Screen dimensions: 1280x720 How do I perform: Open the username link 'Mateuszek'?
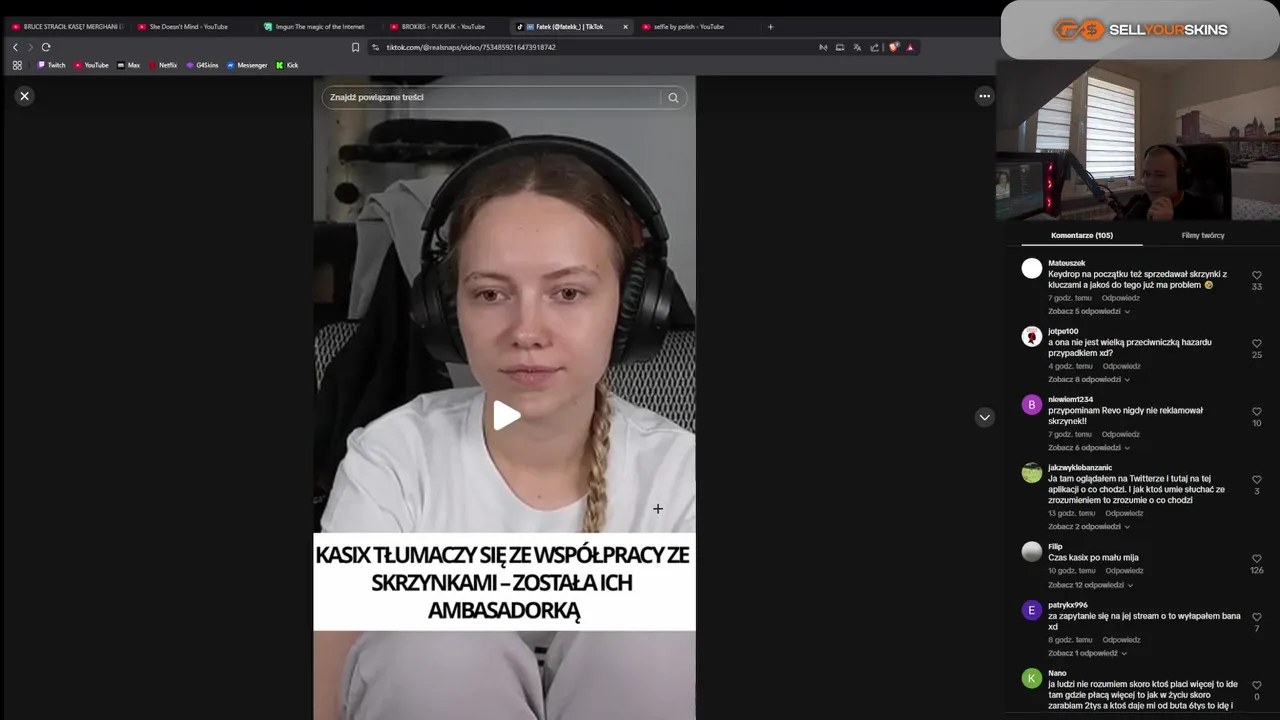point(1066,263)
